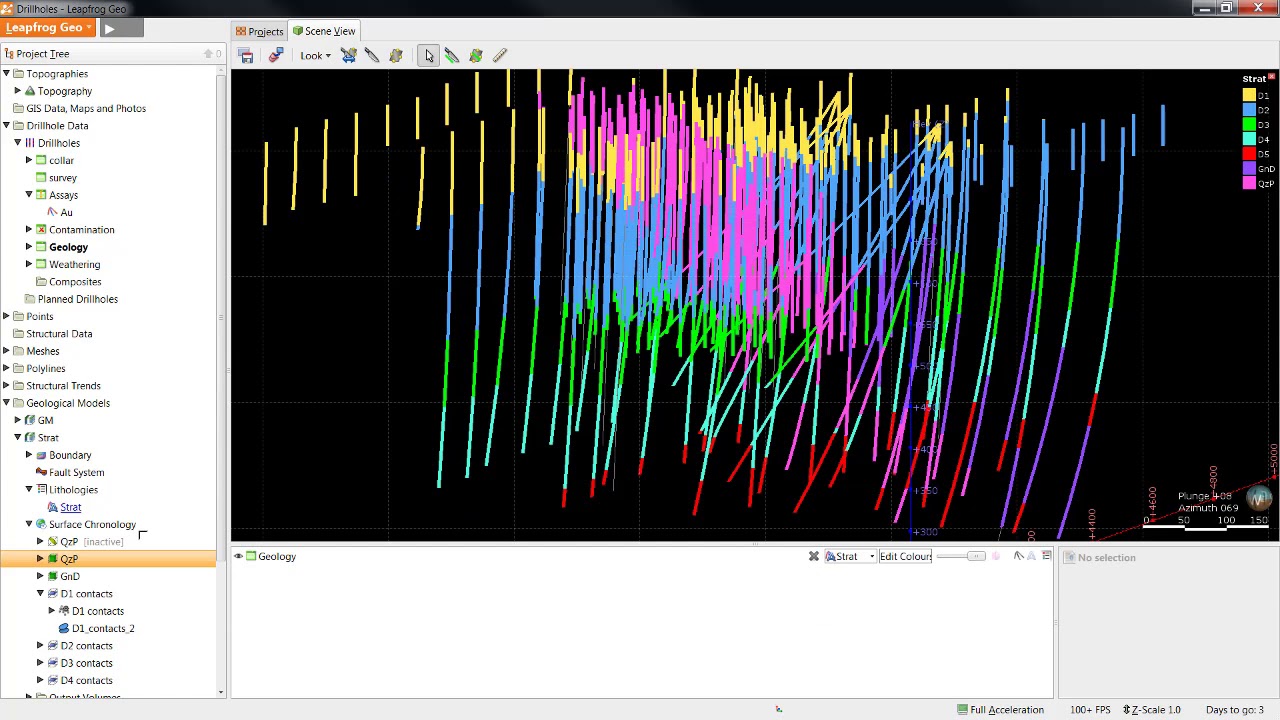Select the Structural Trends folder

[63, 386]
